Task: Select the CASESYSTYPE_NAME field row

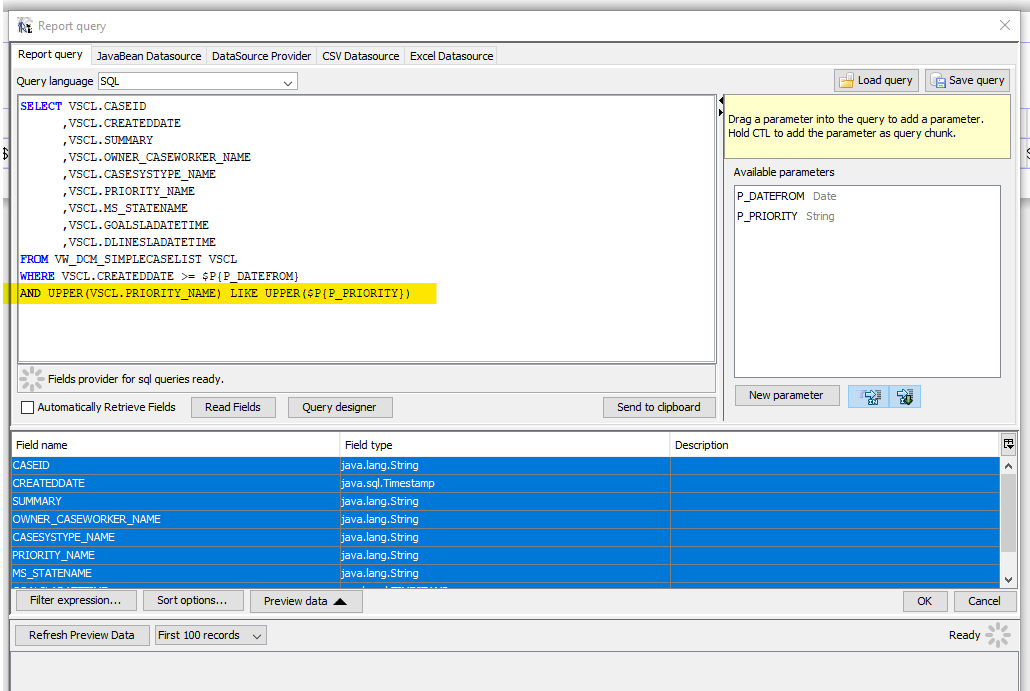Action: coord(505,537)
